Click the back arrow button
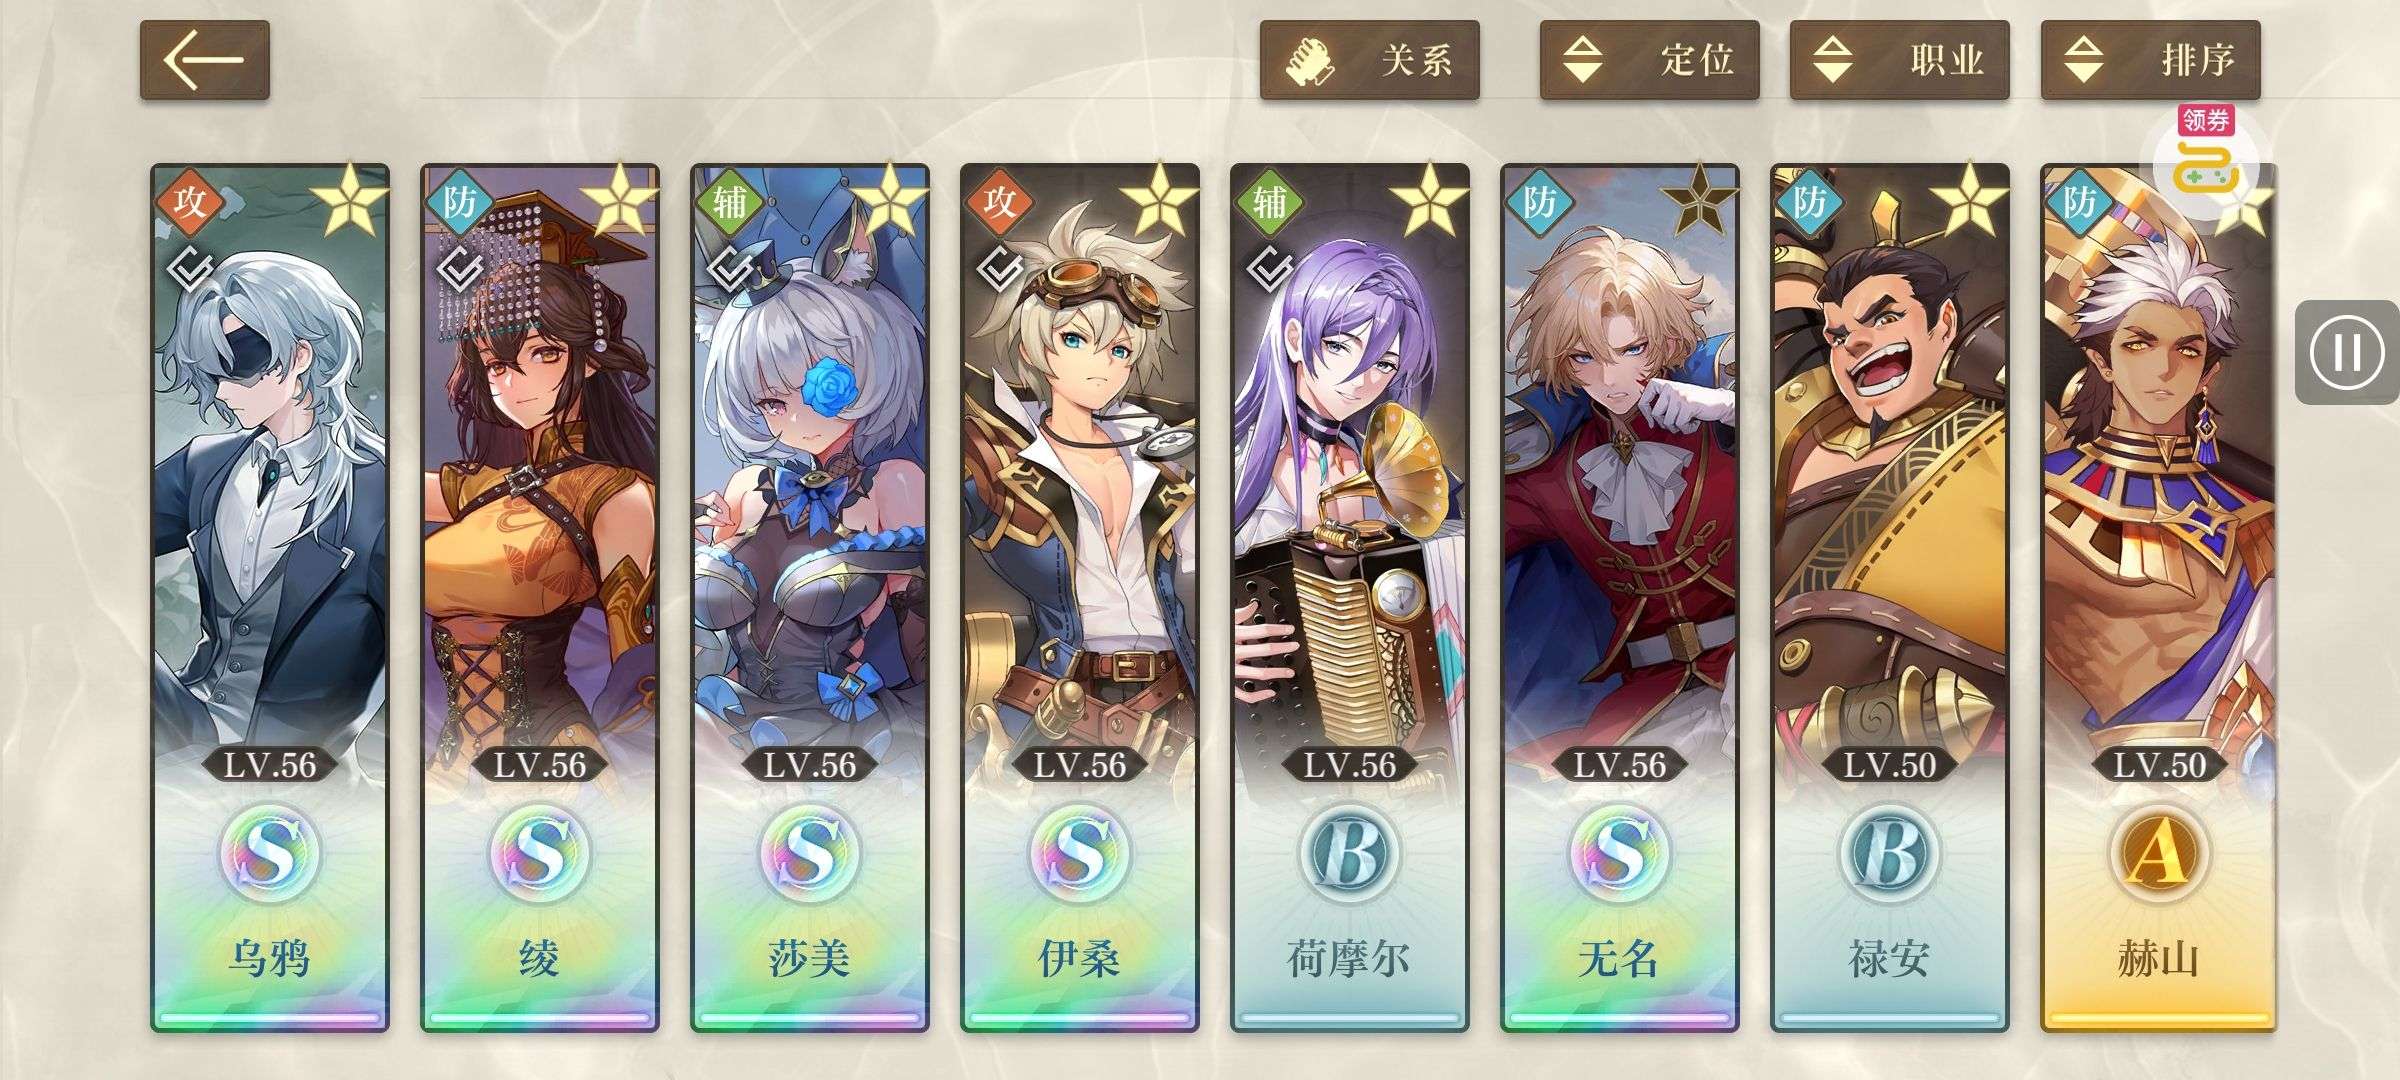 [204, 60]
